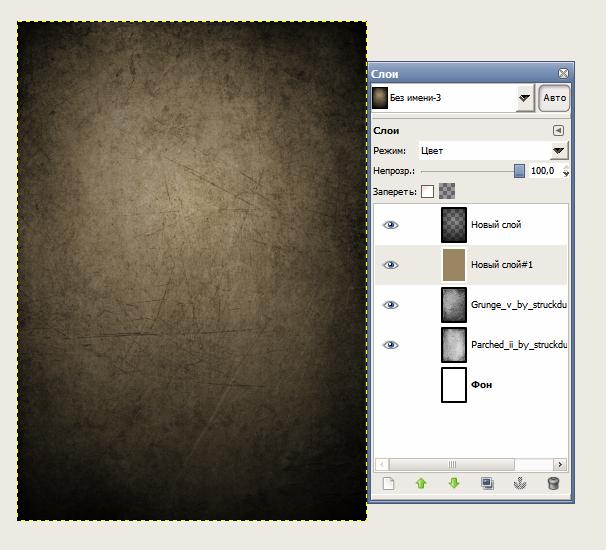Select the layer name Grunge_v_by_struckdu
This screenshot has width=606, height=550.
pyautogui.click(x=519, y=305)
